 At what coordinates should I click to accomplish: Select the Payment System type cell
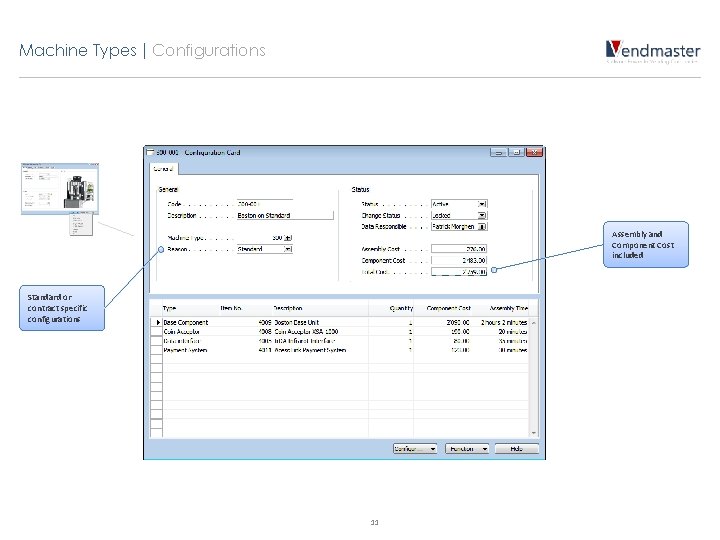coord(185,350)
